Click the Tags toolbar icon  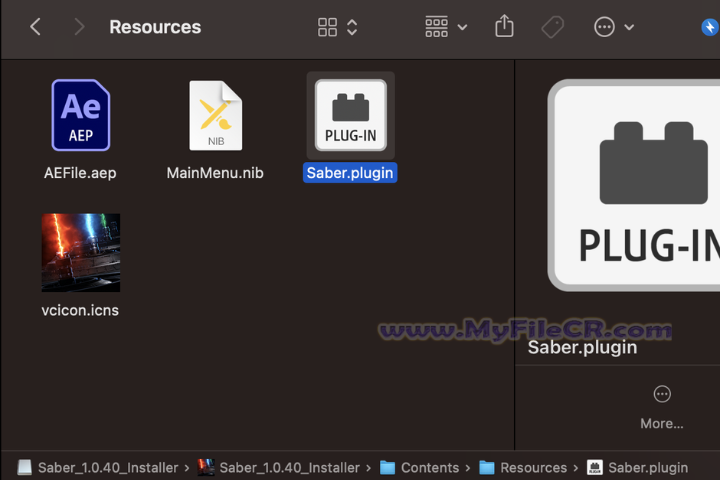[552, 27]
